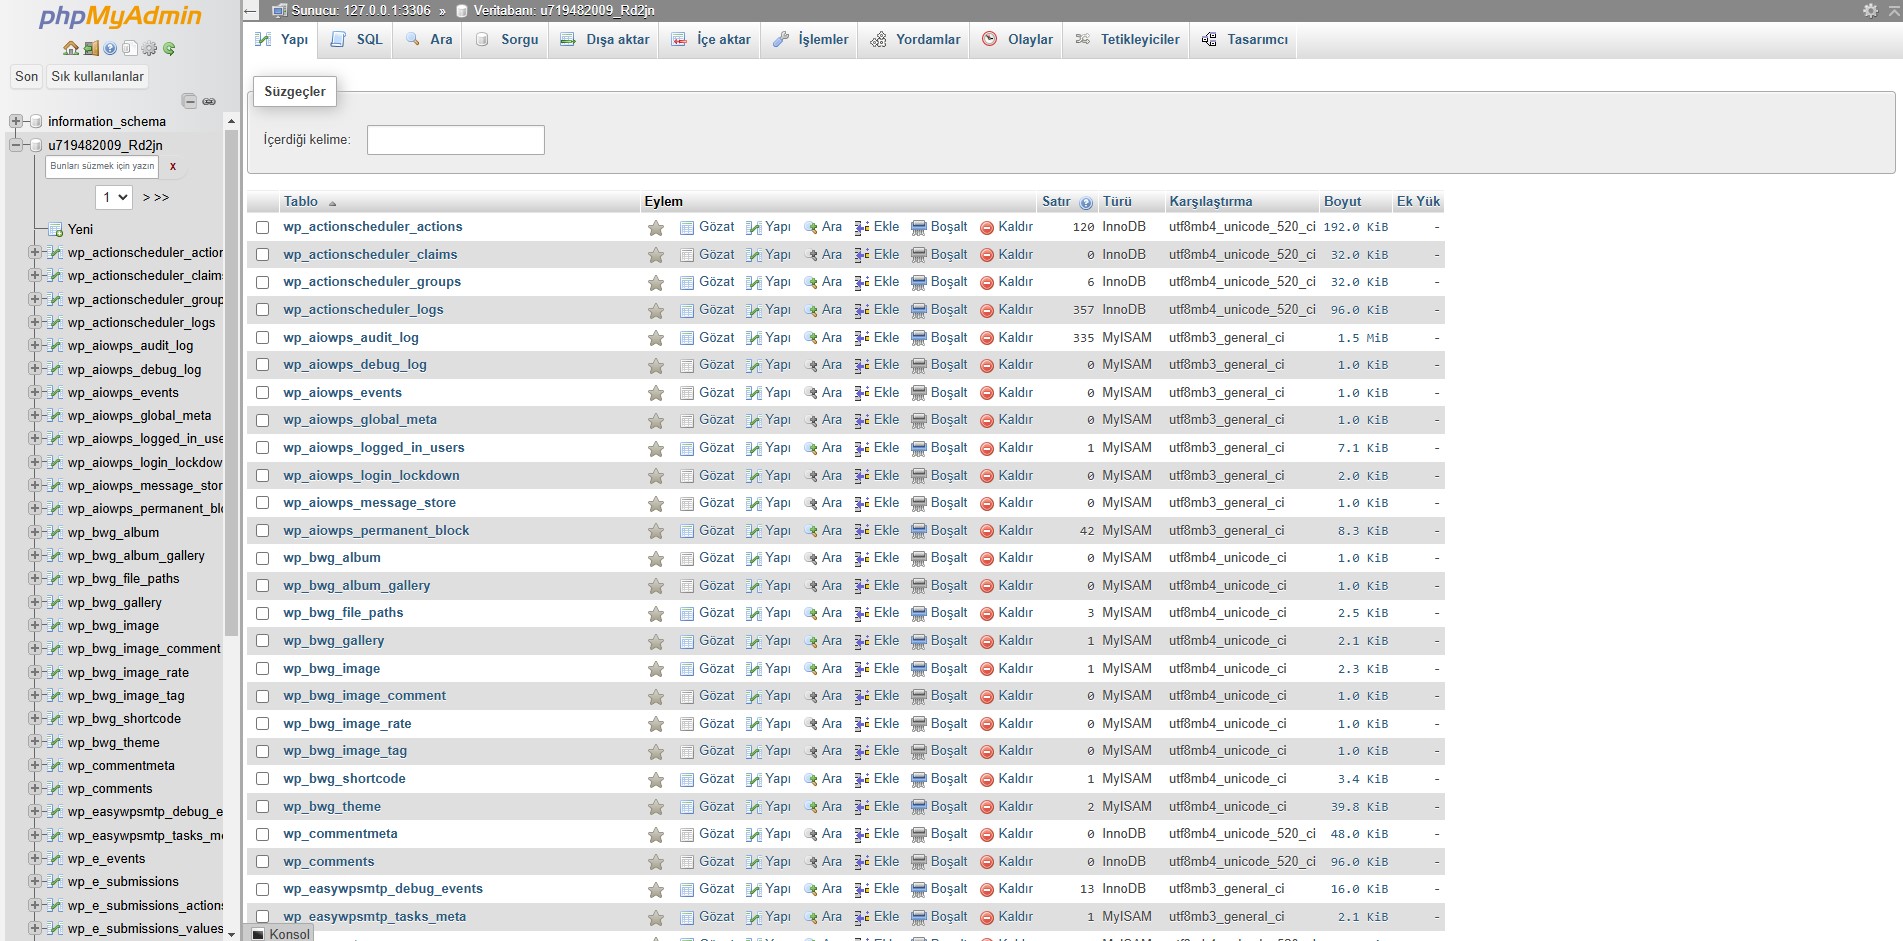The width and height of the screenshot is (1903, 941).
Task: Go to next page with > arrow
Action: point(146,197)
